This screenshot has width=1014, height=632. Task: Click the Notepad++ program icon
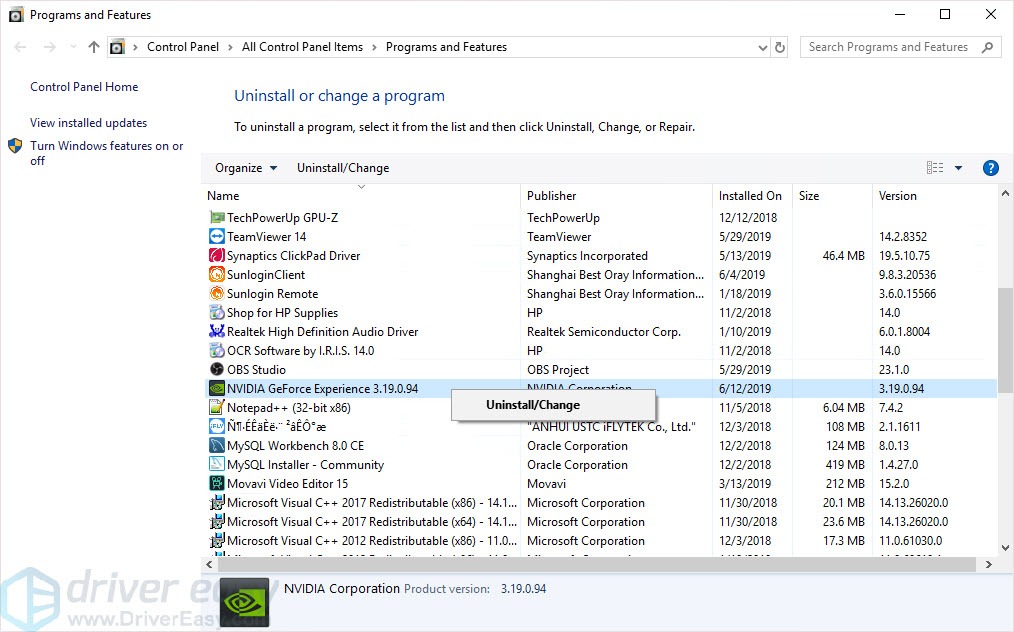[216, 407]
